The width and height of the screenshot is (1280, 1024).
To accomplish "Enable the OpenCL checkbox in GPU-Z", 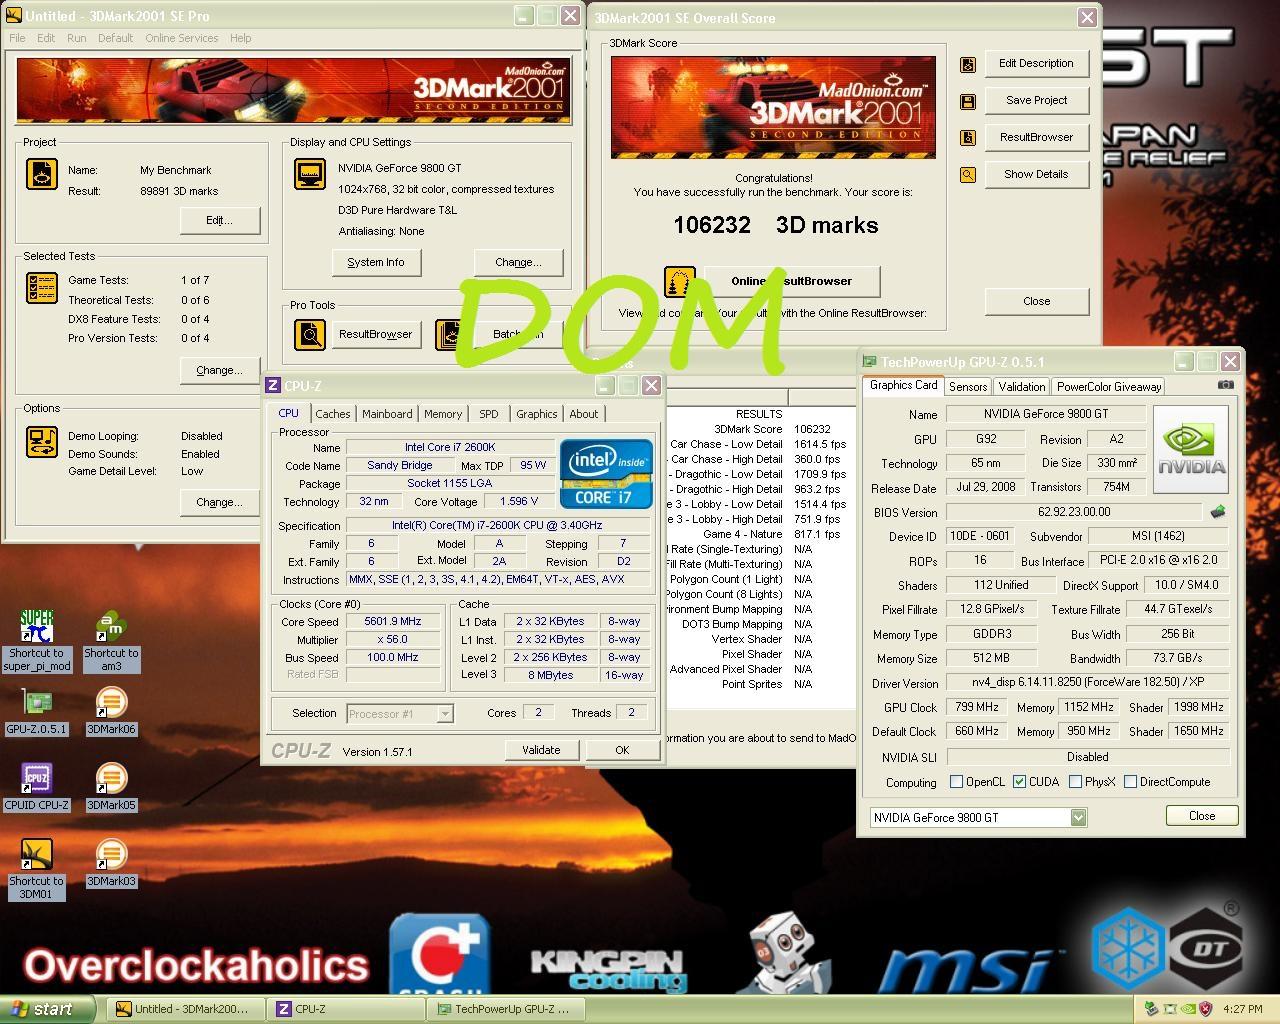I will tap(956, 782).
